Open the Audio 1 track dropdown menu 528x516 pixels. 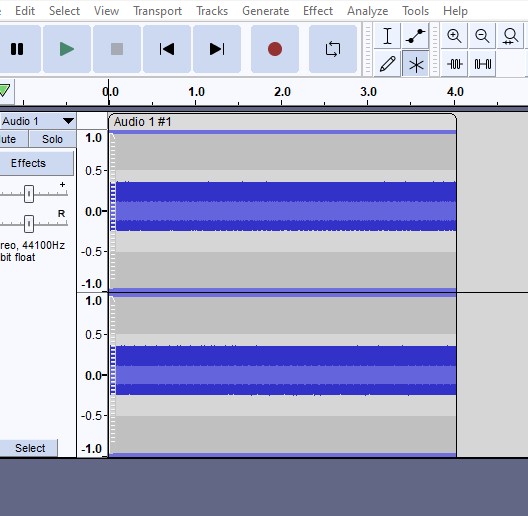pyautogui.click(x=68, y=121)
